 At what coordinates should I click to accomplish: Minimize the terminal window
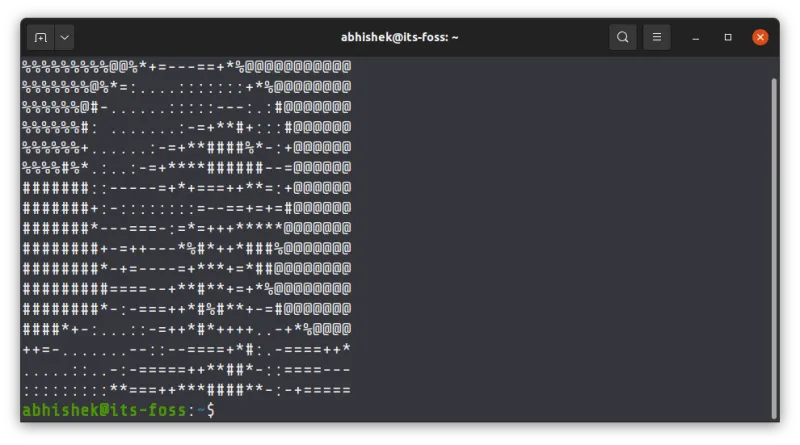[x=696, y=38]
